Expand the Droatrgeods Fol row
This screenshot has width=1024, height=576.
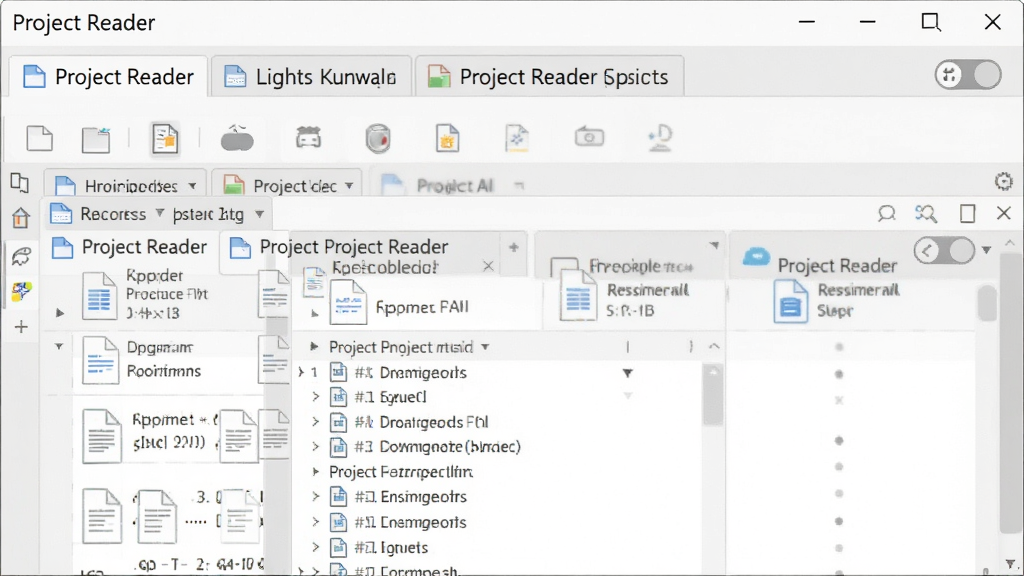tap(315, 422)
